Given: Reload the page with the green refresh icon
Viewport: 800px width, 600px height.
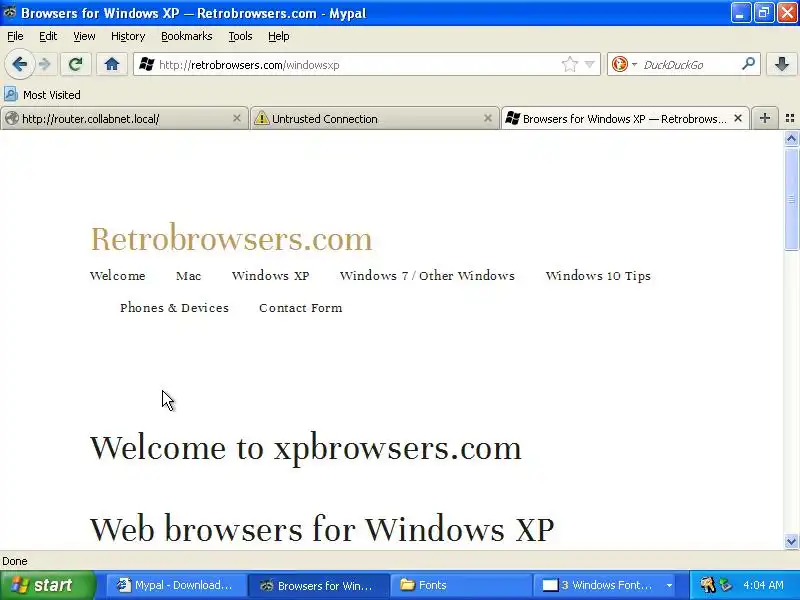Looking at the screenshot, I should (x=76, y=64).
